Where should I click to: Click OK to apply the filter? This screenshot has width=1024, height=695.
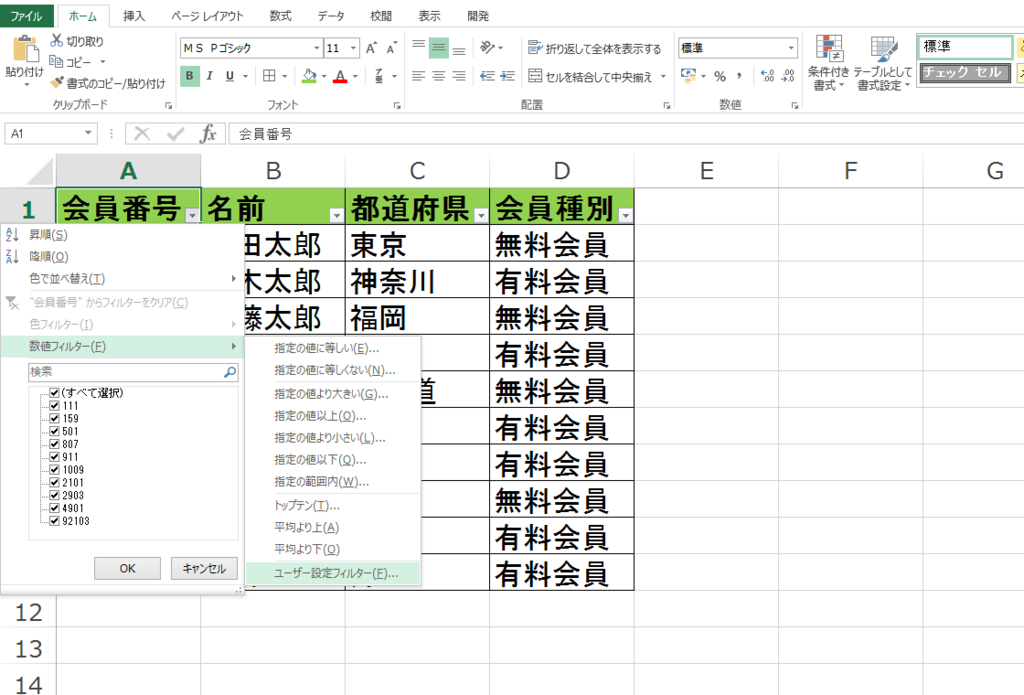click(x=127, y=567)
